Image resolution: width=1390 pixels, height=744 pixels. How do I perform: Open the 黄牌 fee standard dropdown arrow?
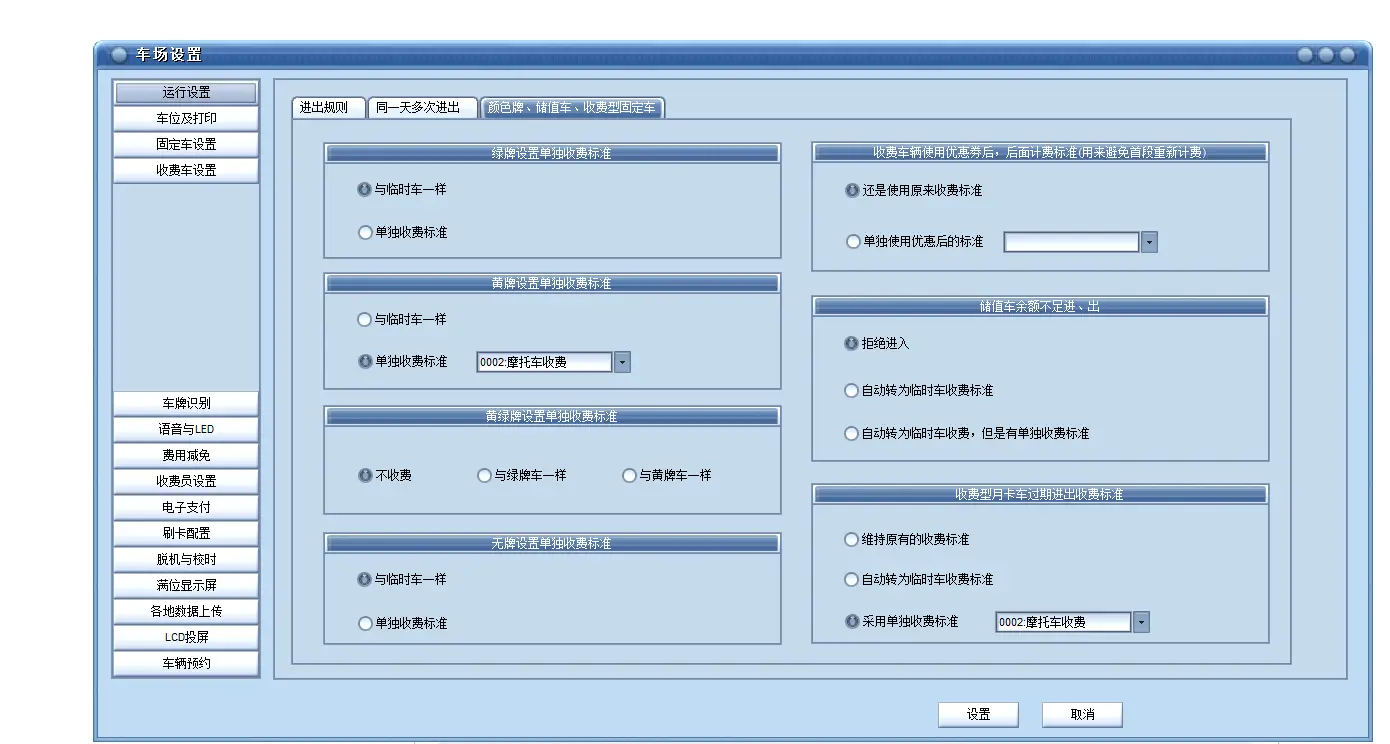point(622,363)
